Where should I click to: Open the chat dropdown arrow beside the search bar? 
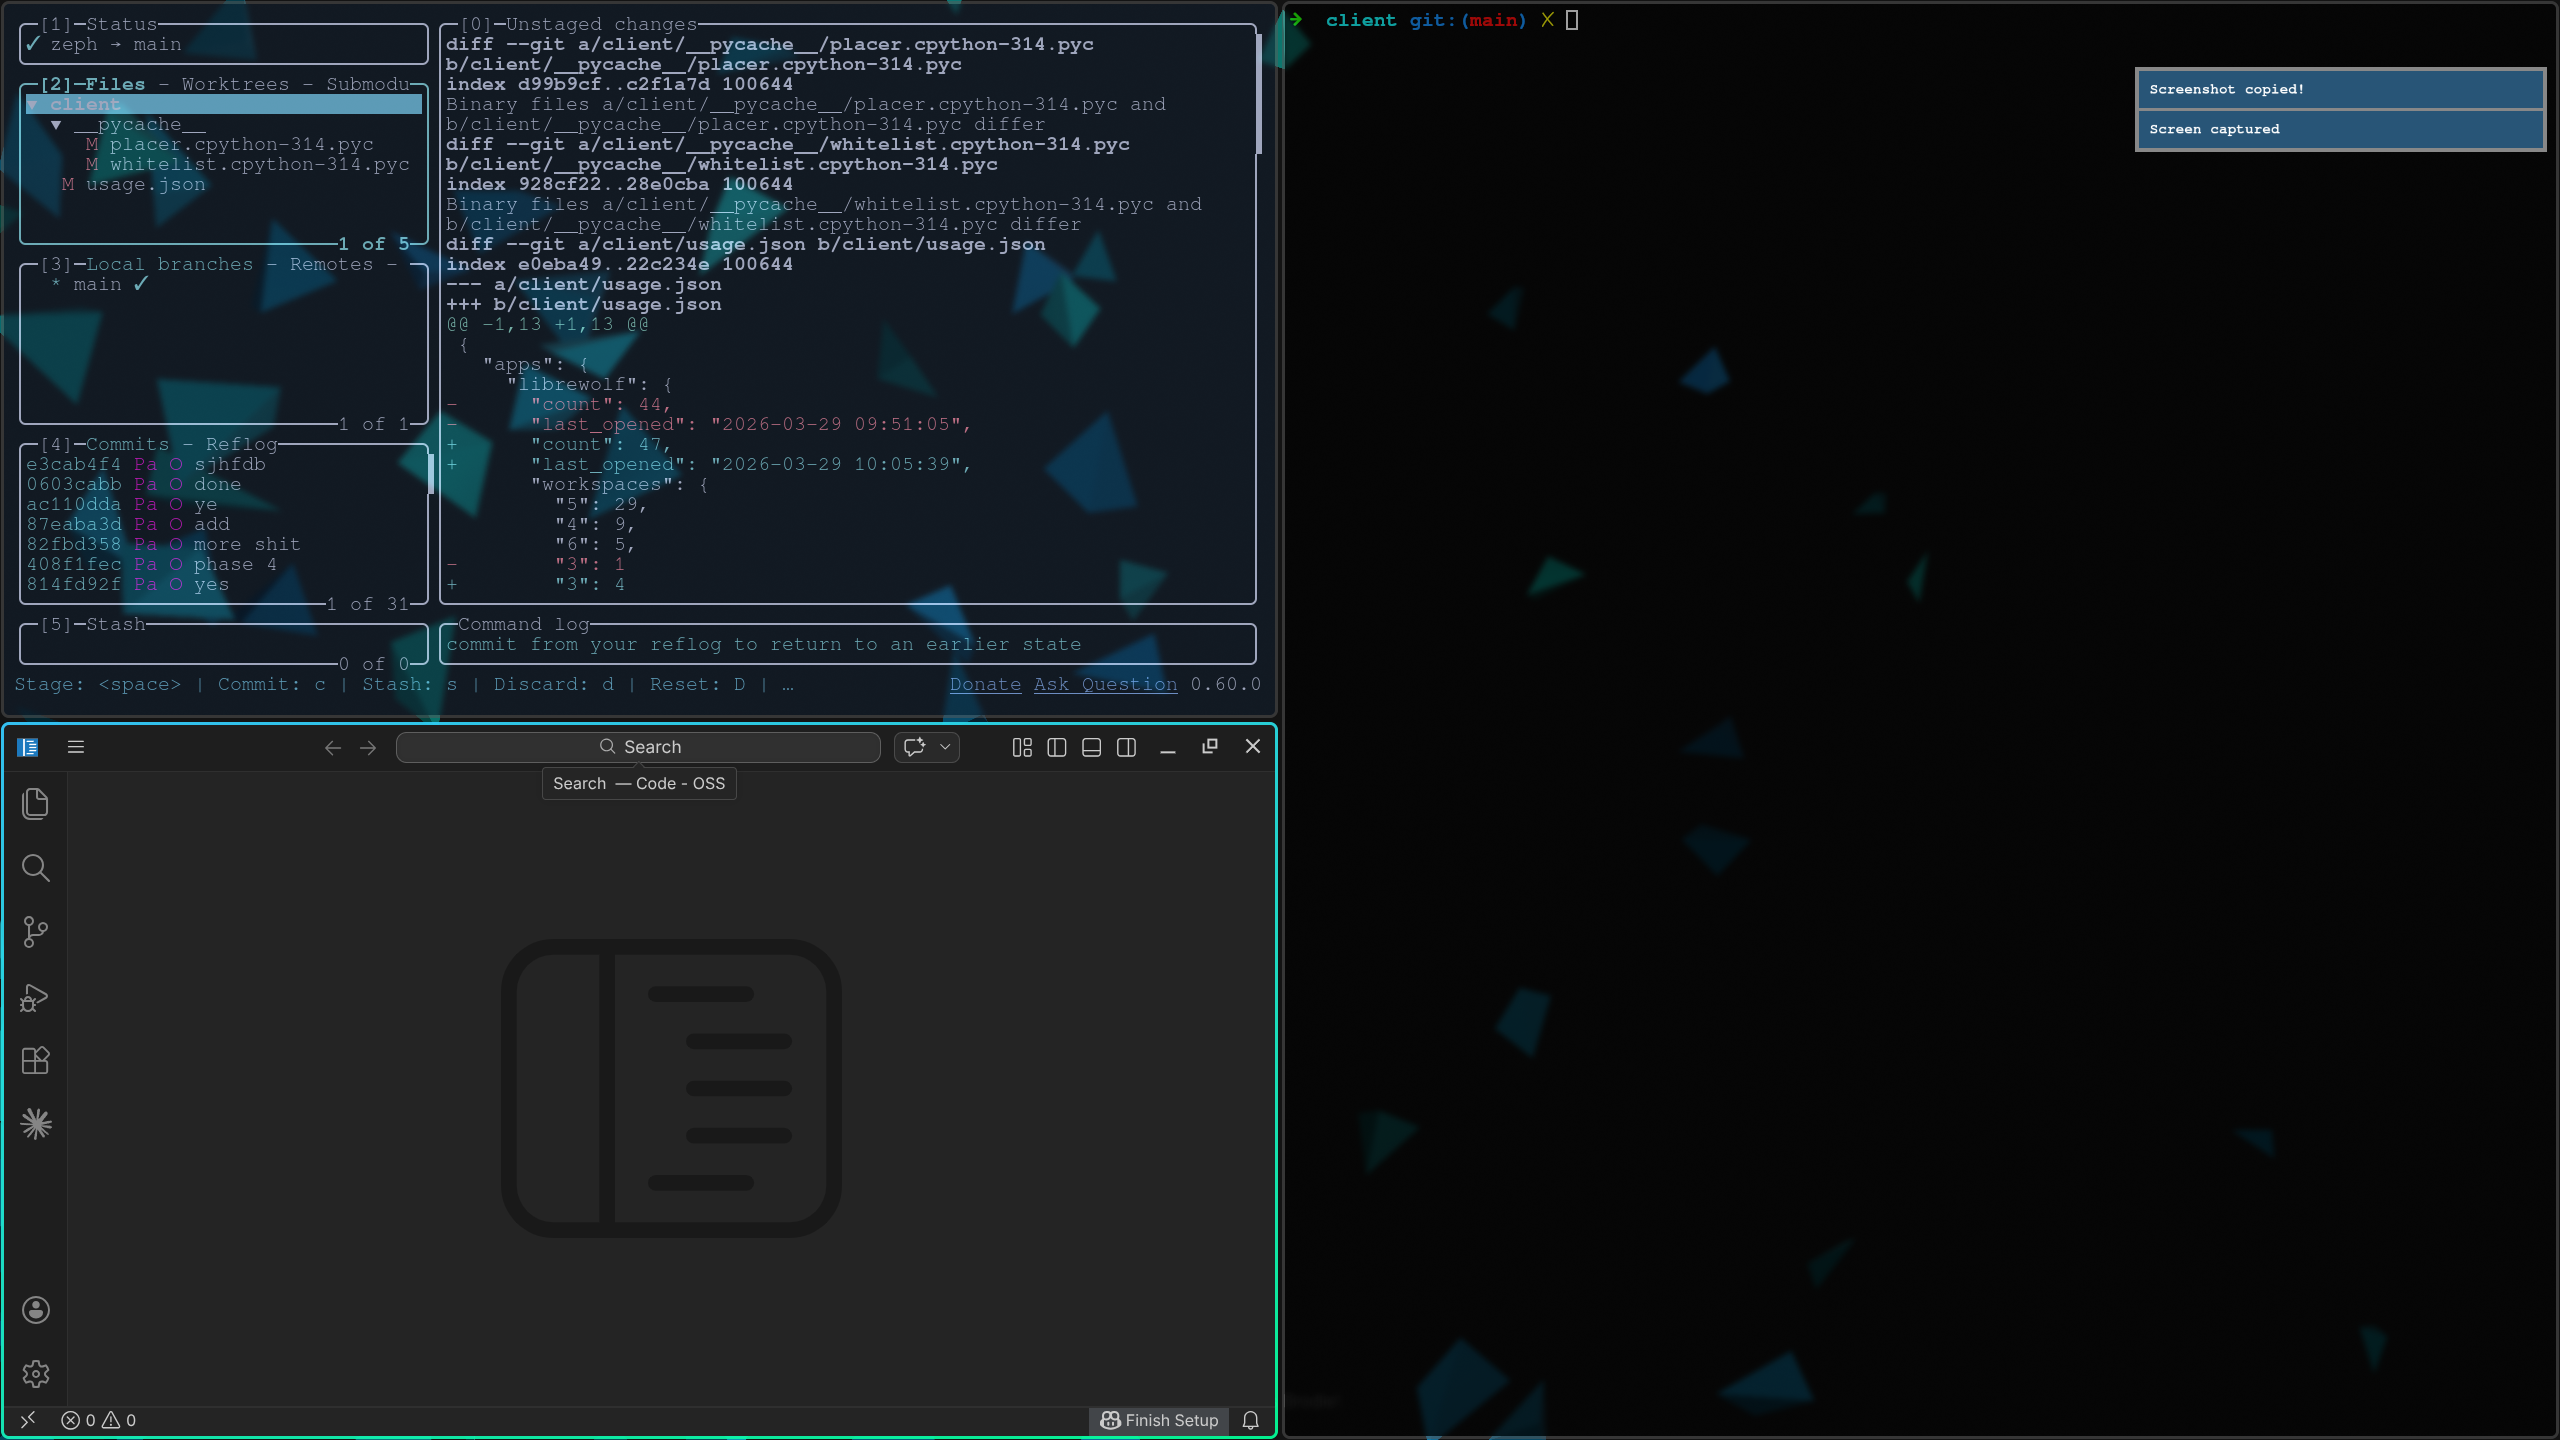945,747
